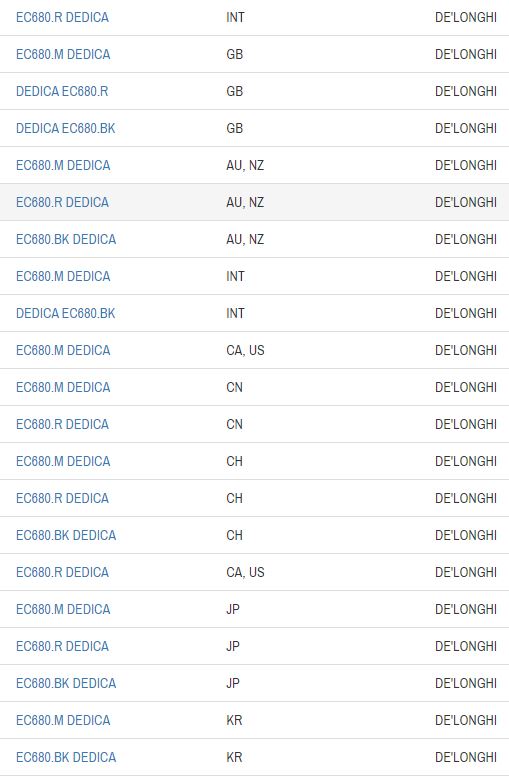Open EC680.R DEDICA link in INT row
509x777 pixels.
tap(62, 17)
